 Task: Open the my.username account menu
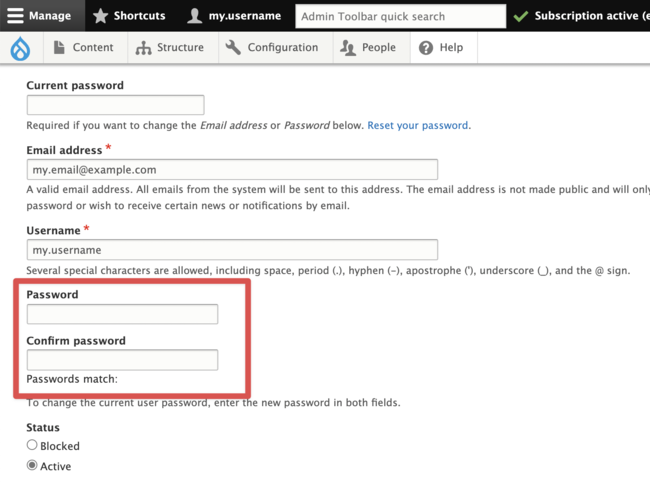tap(245, 16)
